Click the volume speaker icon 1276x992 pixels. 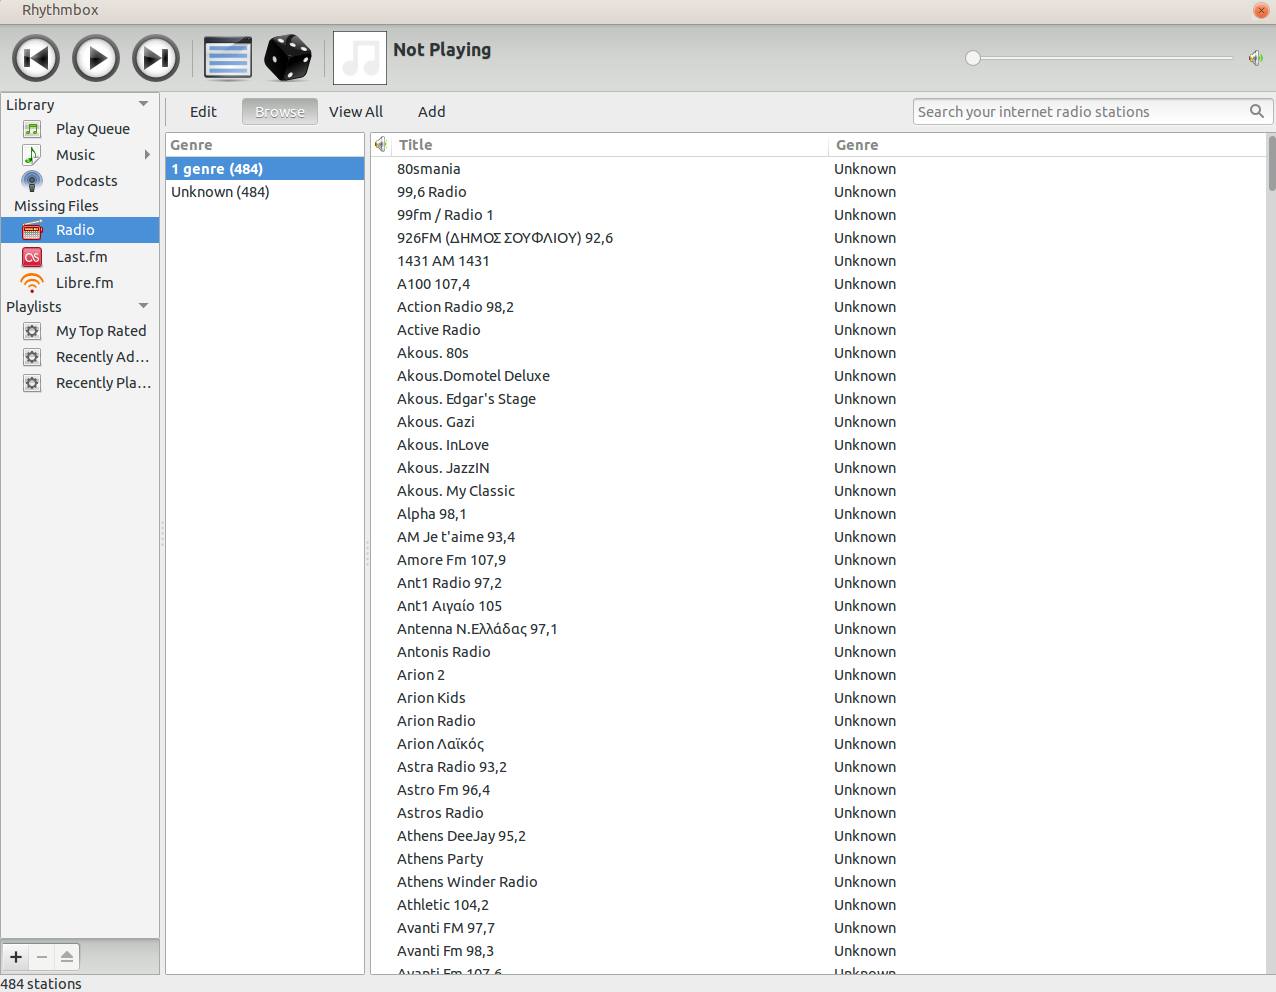coord(1255,58)
